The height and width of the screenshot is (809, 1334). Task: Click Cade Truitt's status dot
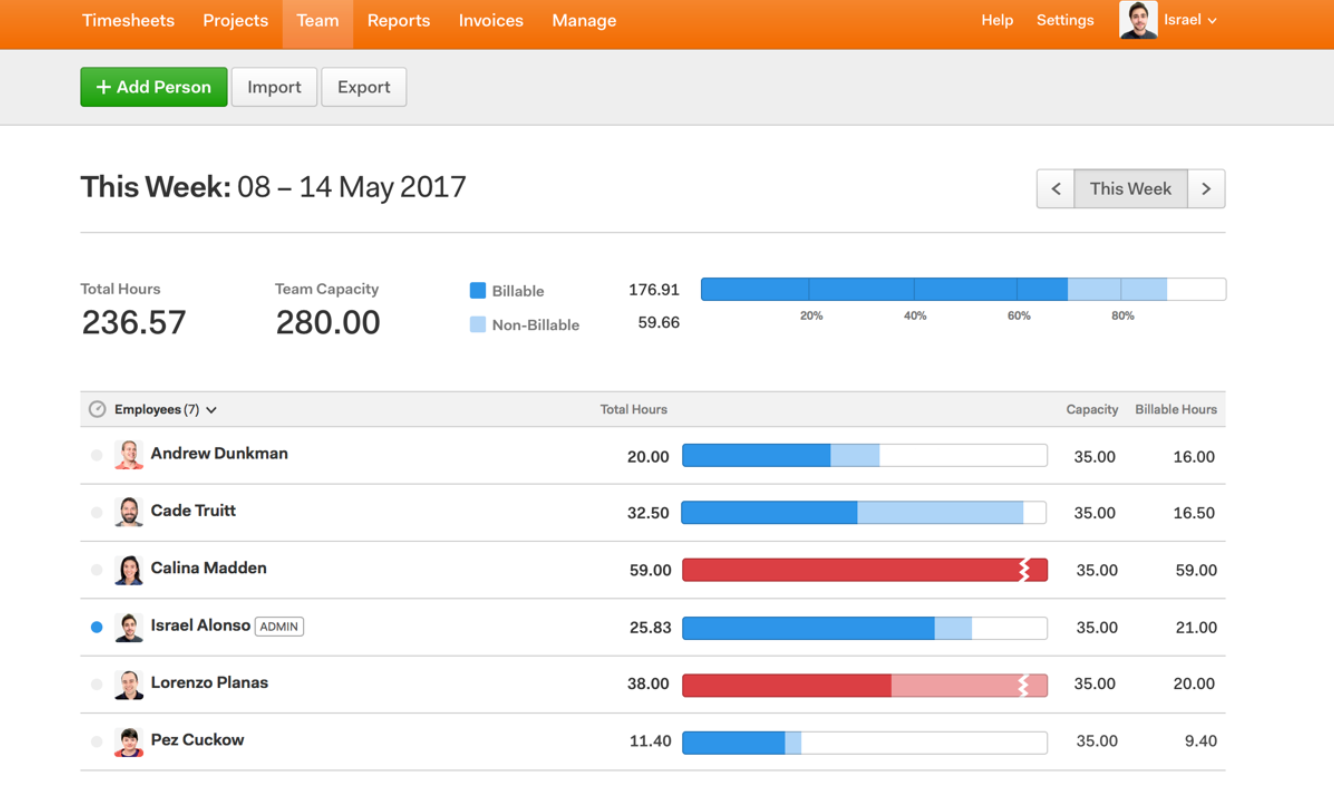coord(97,512)
